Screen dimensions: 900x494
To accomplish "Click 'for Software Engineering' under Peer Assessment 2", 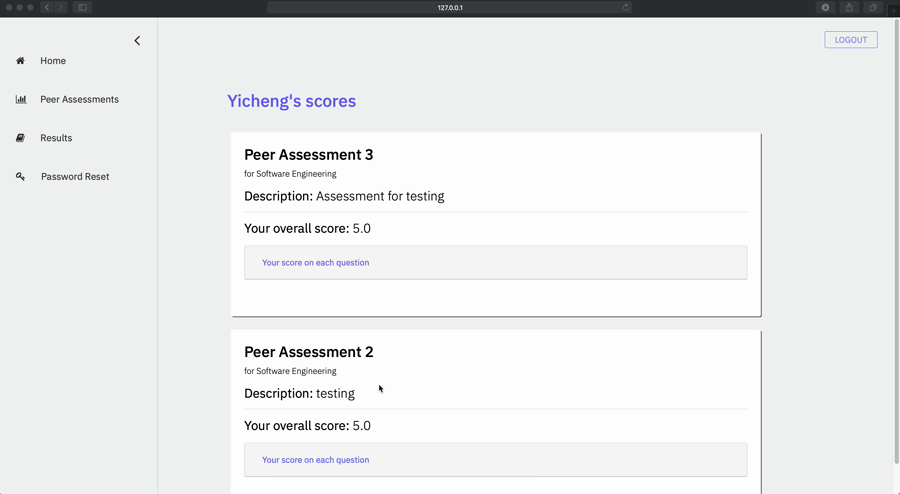I will 290,371.
